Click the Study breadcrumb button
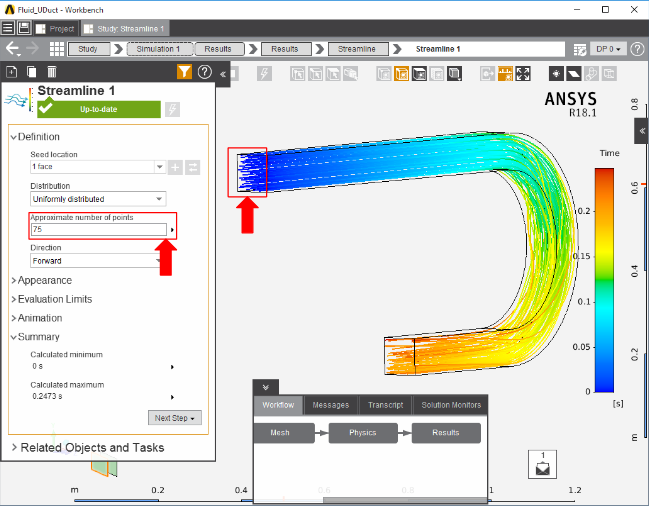 click(88, 49)
